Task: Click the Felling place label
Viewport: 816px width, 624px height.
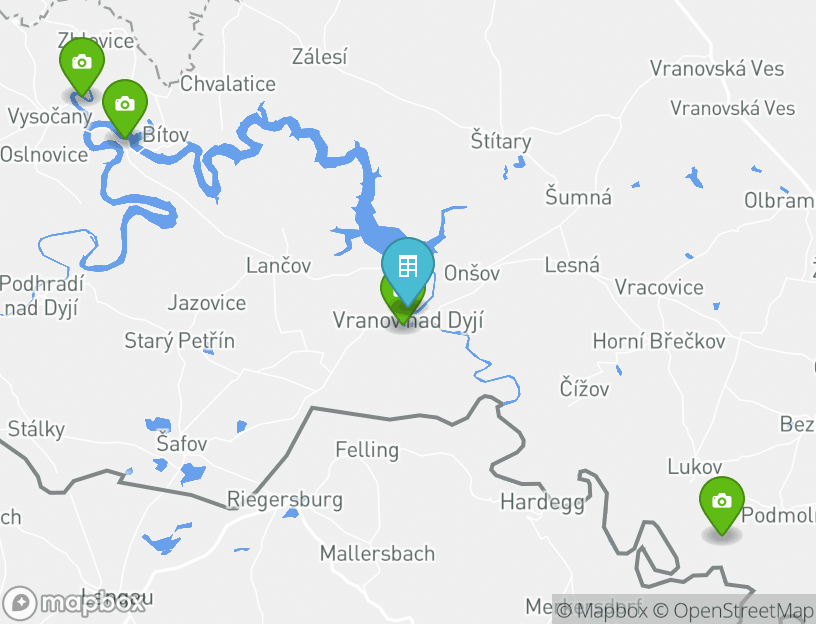Action: [367, 450]
